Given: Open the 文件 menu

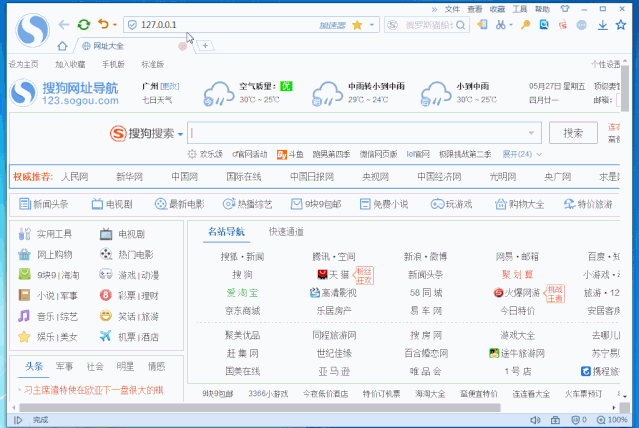Looking at the screenshot, I should tap(452, 9).
